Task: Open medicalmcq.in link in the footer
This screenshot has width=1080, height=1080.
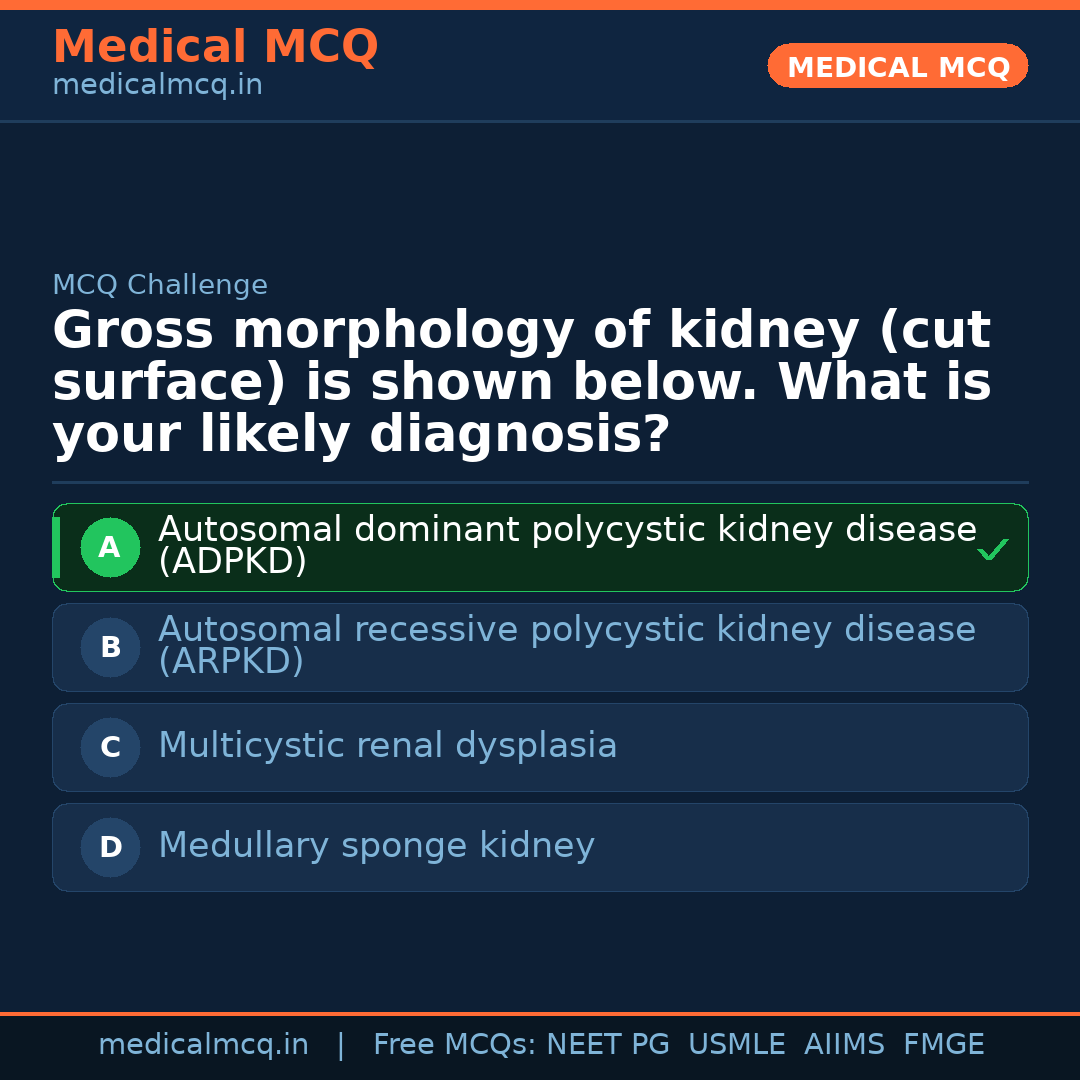Action: pos(203,1045)
